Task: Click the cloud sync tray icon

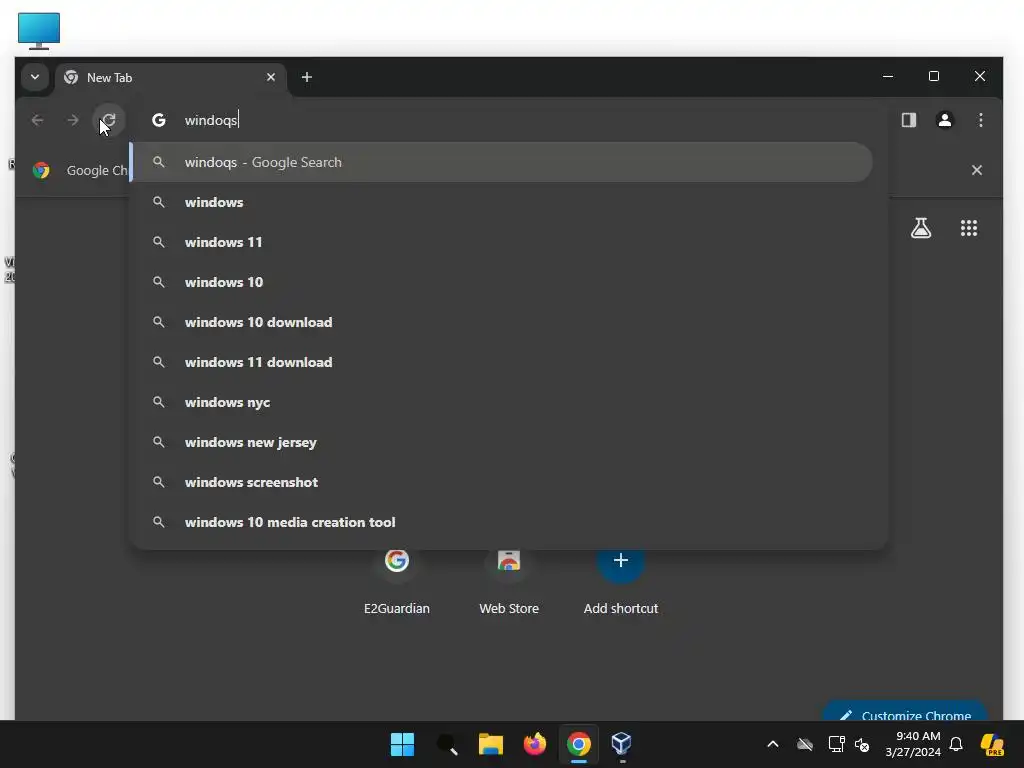Action: pos(805,744)
